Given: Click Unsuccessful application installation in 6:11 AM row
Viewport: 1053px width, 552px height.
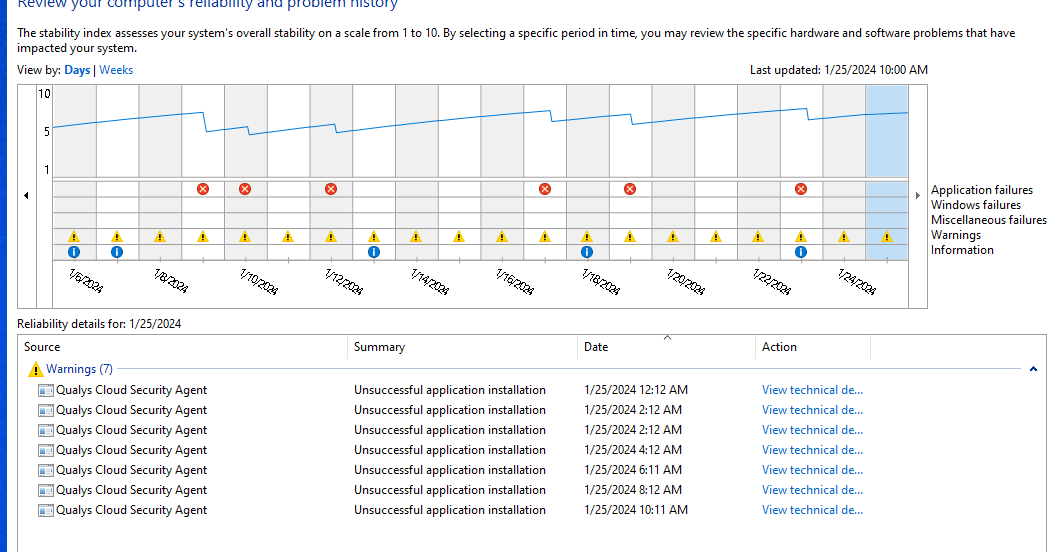Looking at the screenshot, I should [x=450, y=470].
